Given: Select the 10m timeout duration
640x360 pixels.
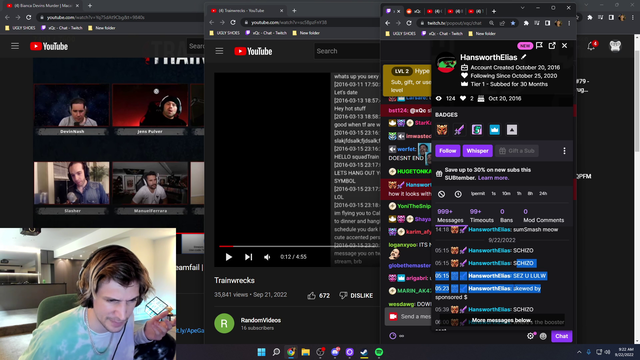Looking at the screenshot, I should (x=506, y=193).
